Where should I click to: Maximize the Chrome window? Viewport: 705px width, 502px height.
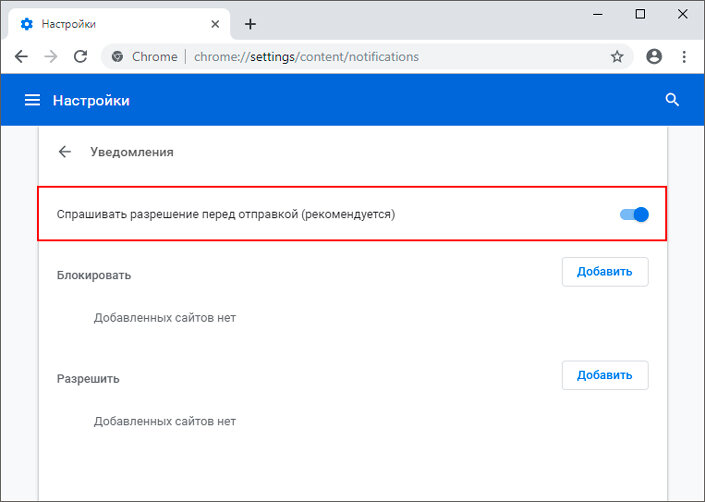tap(640, 14)
